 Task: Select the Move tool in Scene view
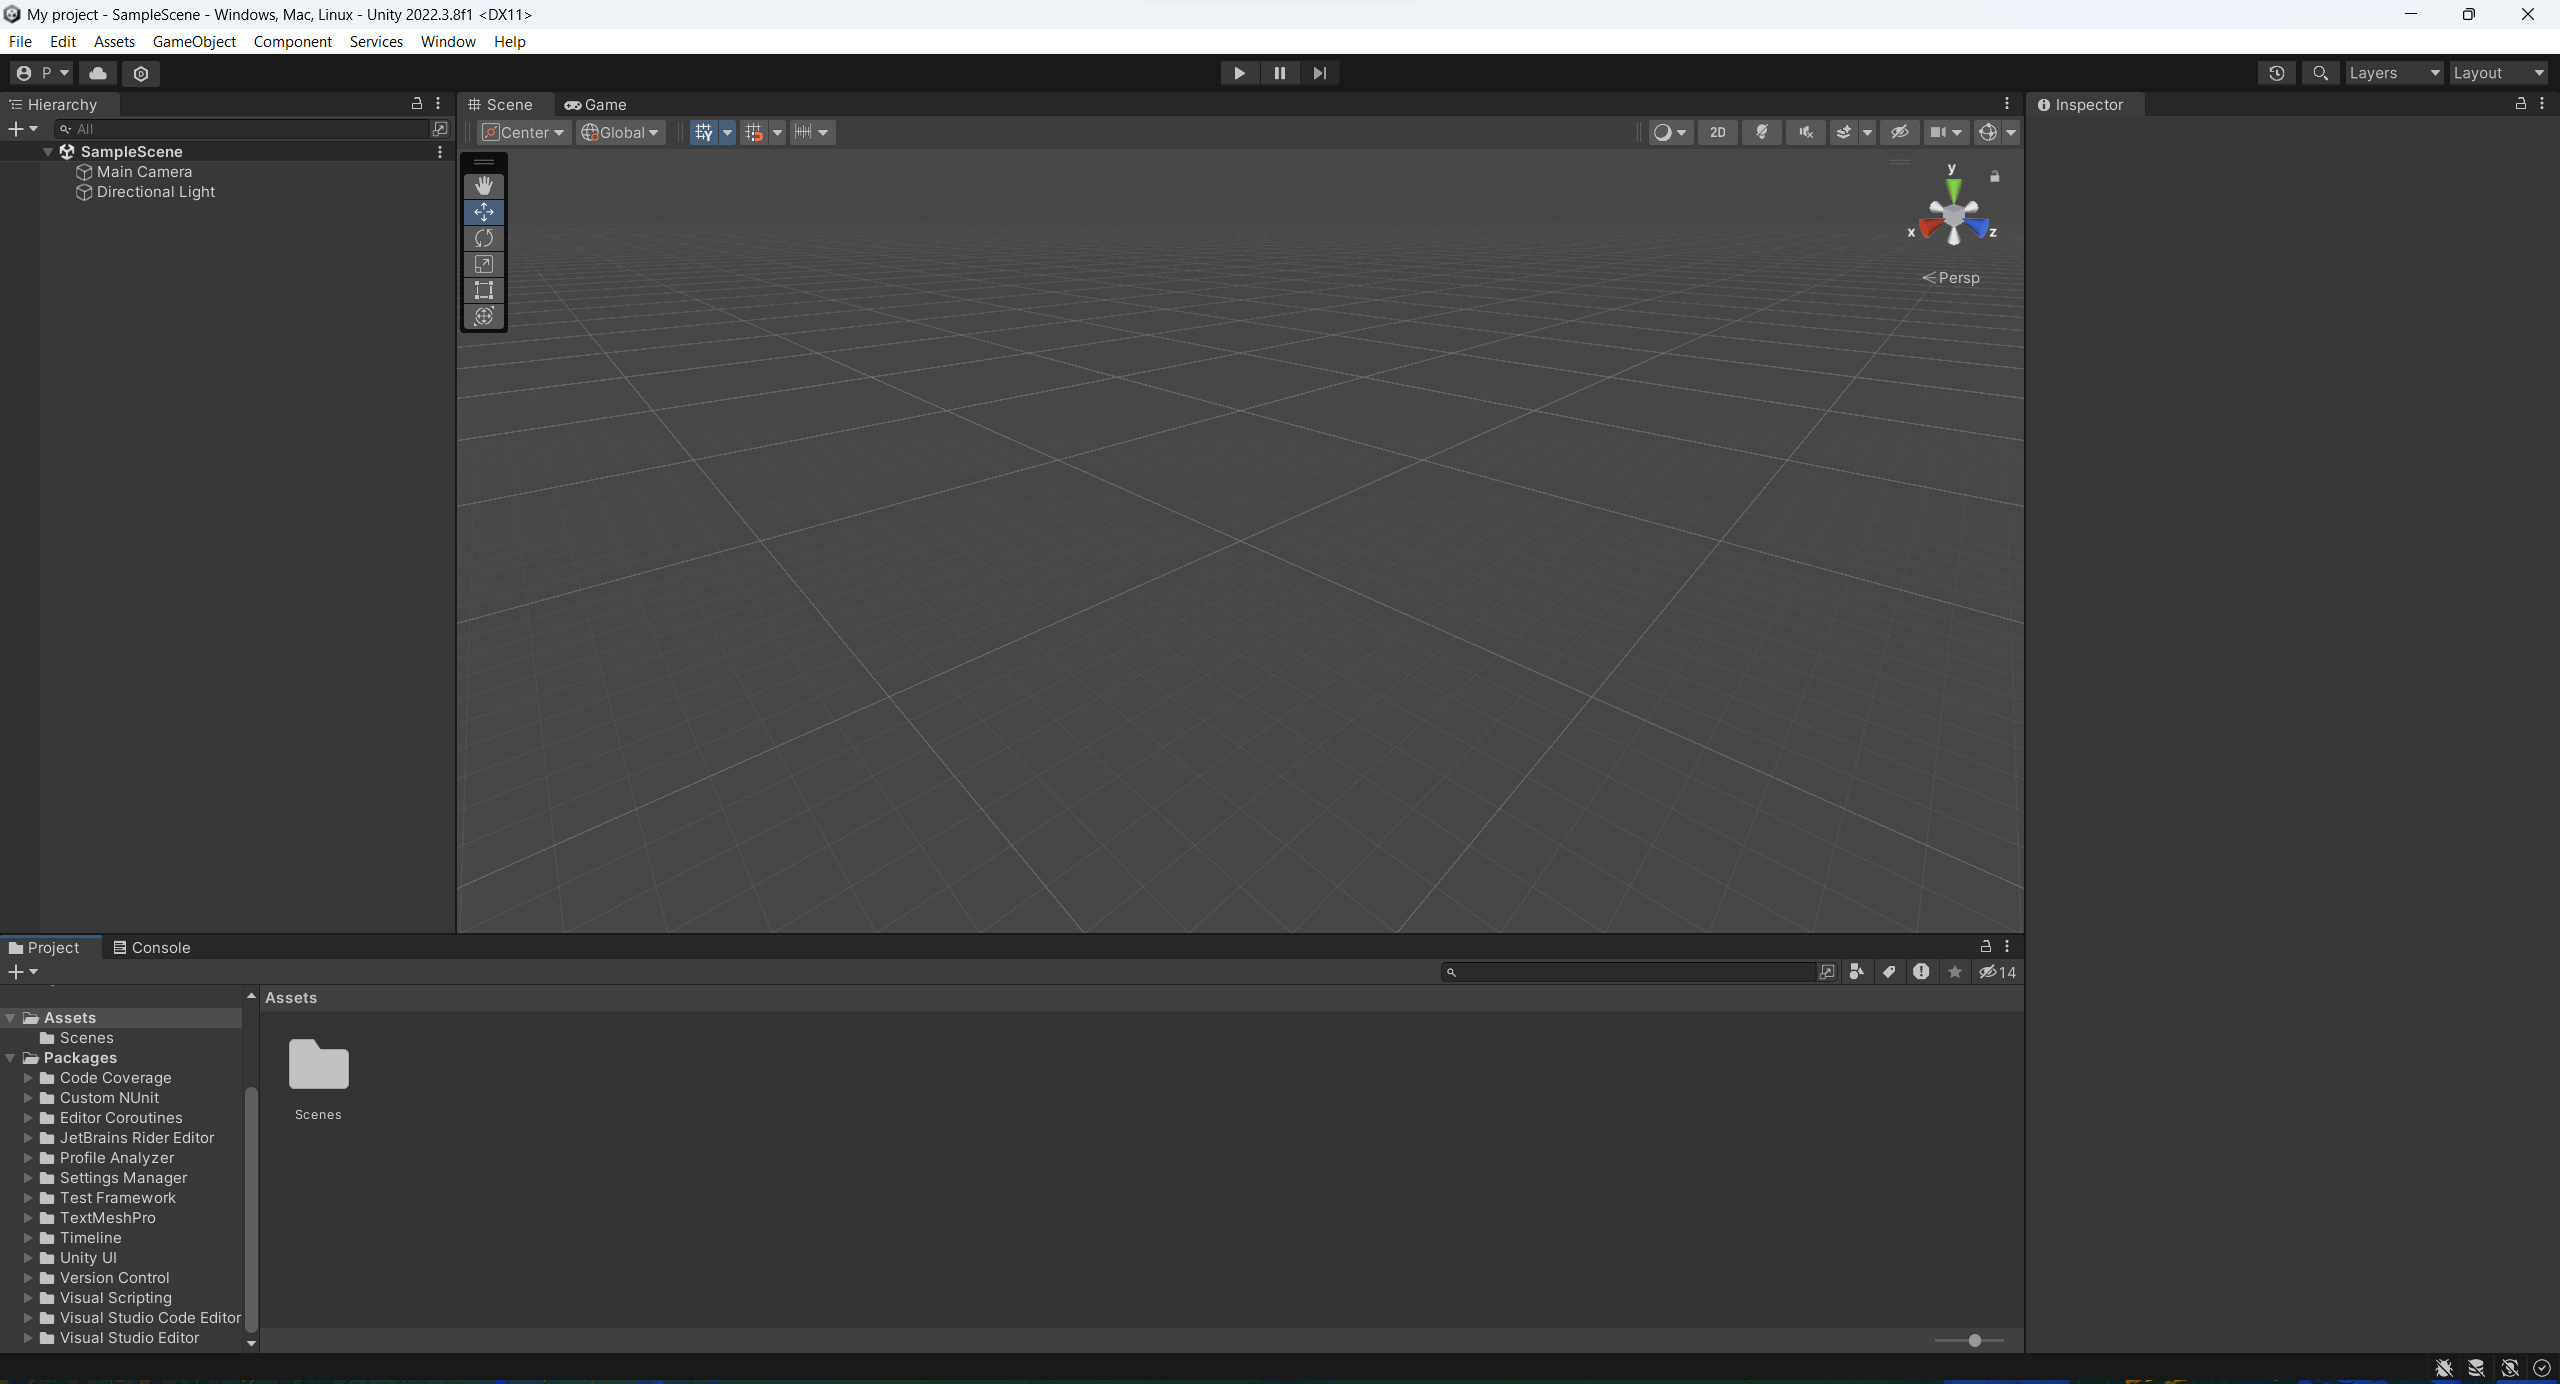click(484, 211)
